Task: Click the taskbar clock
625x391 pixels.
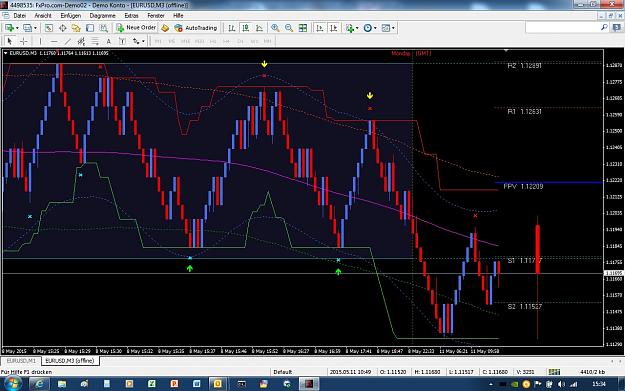Action: [x=599, y=384]
